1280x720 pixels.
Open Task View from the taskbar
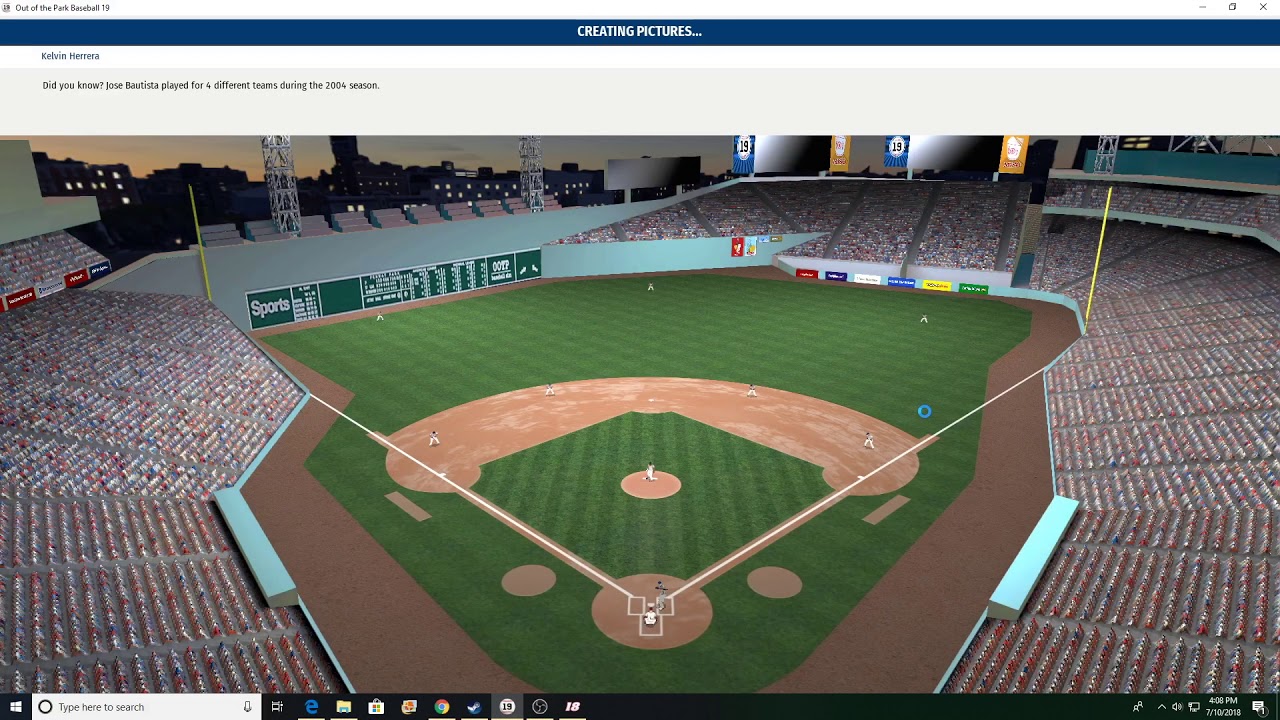(277, 707)
